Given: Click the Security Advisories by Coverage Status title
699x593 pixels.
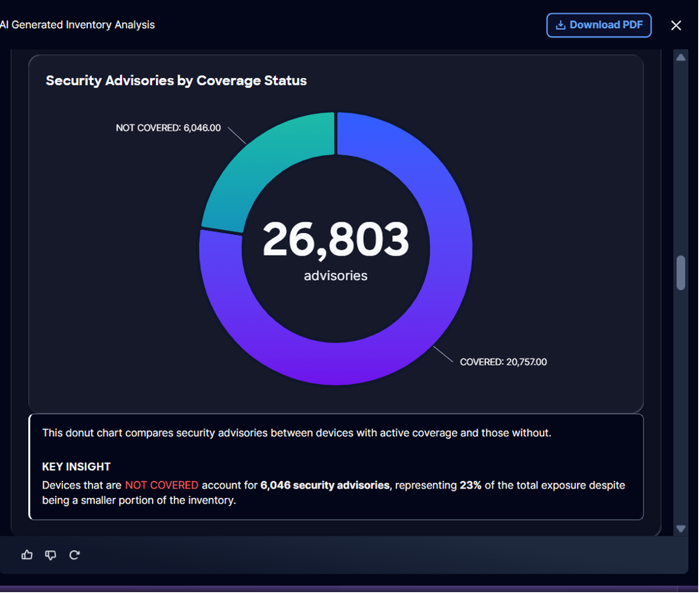Looking at the screenshot, I should (176, 81).
